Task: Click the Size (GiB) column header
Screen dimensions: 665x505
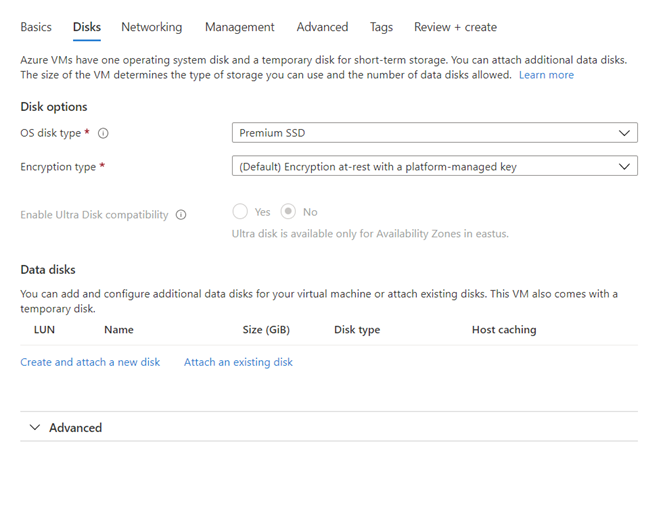Action: (x=266, y=330)
